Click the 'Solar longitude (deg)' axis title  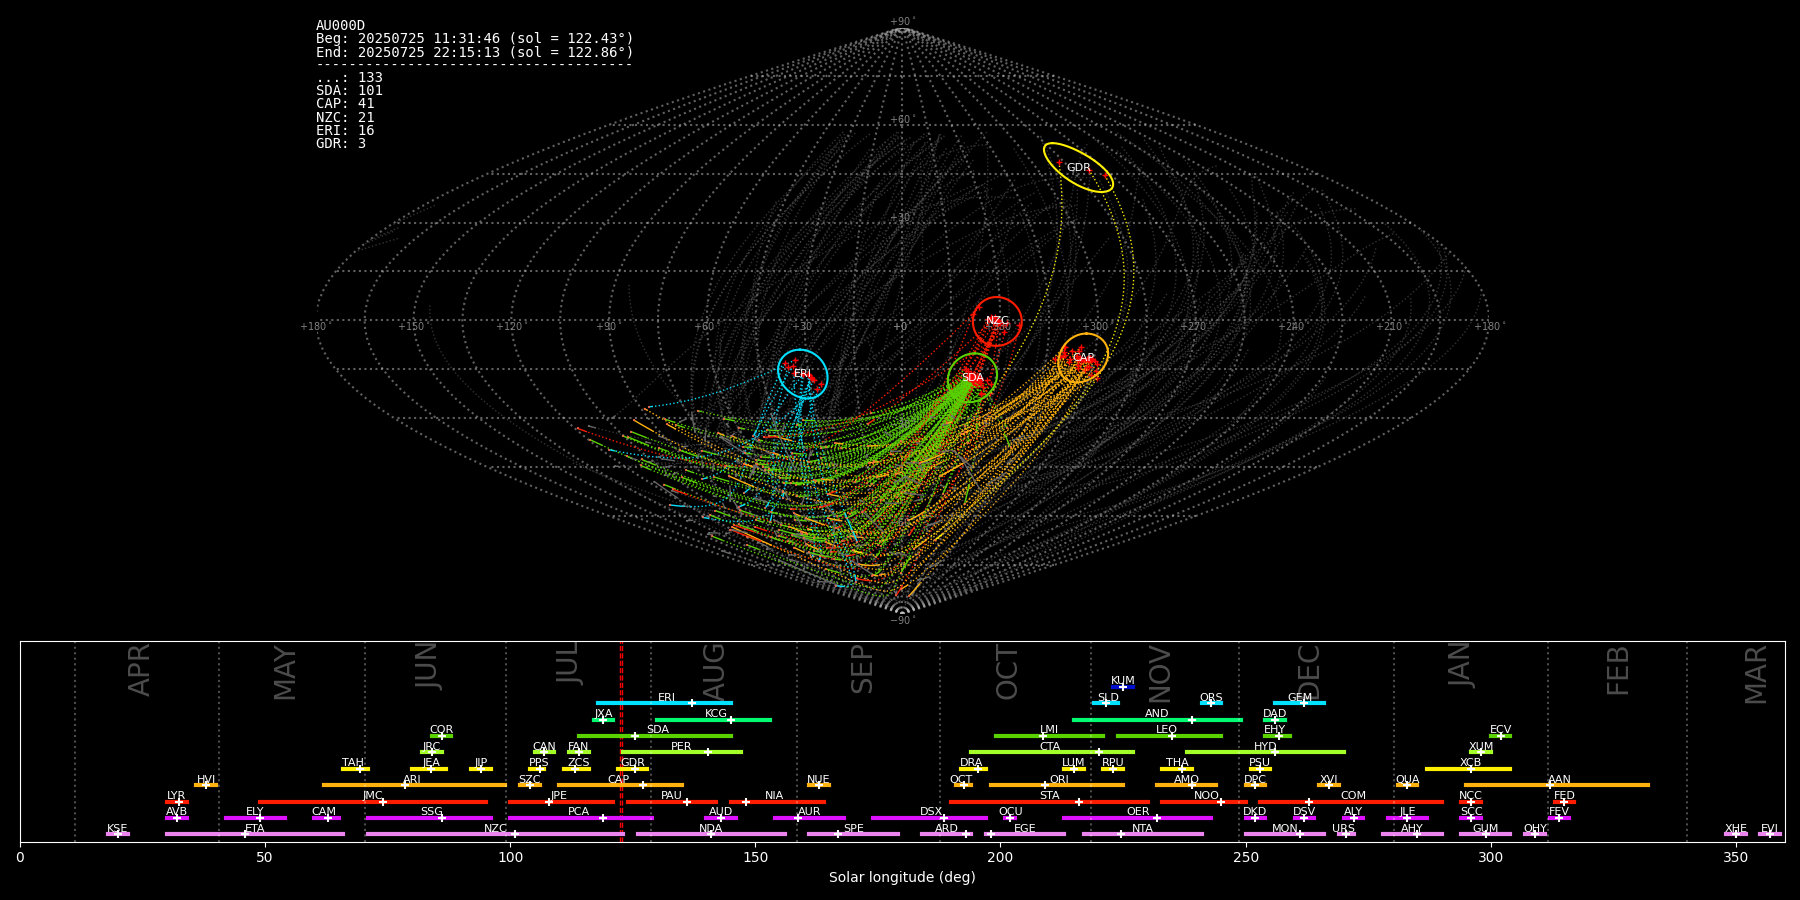902,878
